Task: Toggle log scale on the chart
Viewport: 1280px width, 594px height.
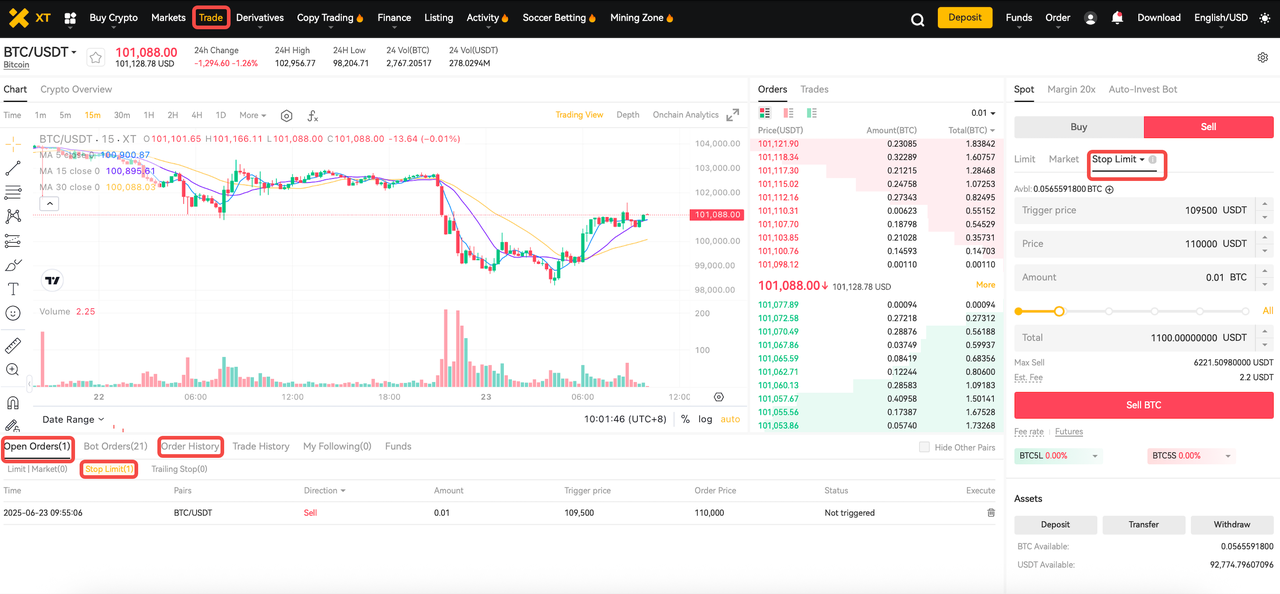Action: tap(705, 419)
